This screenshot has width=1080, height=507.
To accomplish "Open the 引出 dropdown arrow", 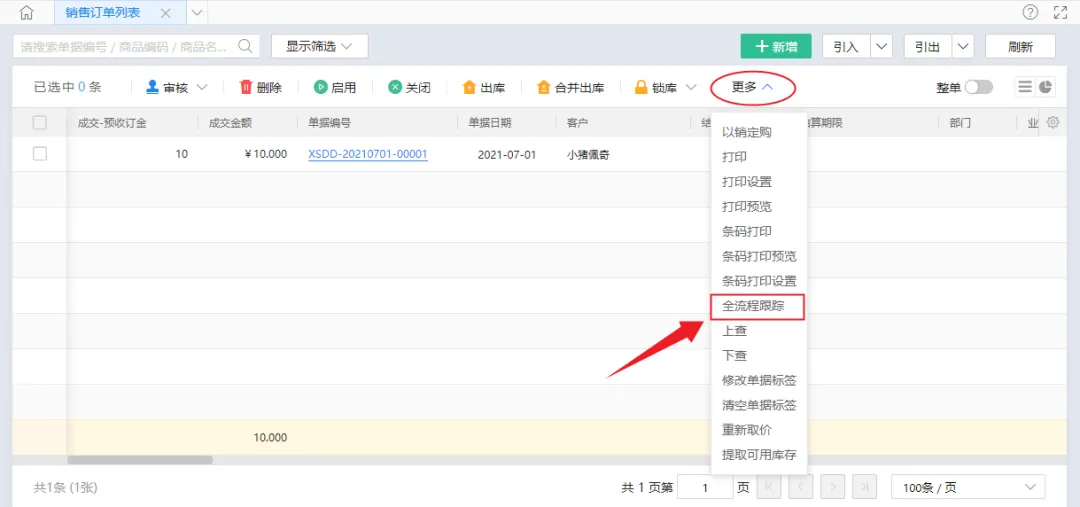I will 963,46.
